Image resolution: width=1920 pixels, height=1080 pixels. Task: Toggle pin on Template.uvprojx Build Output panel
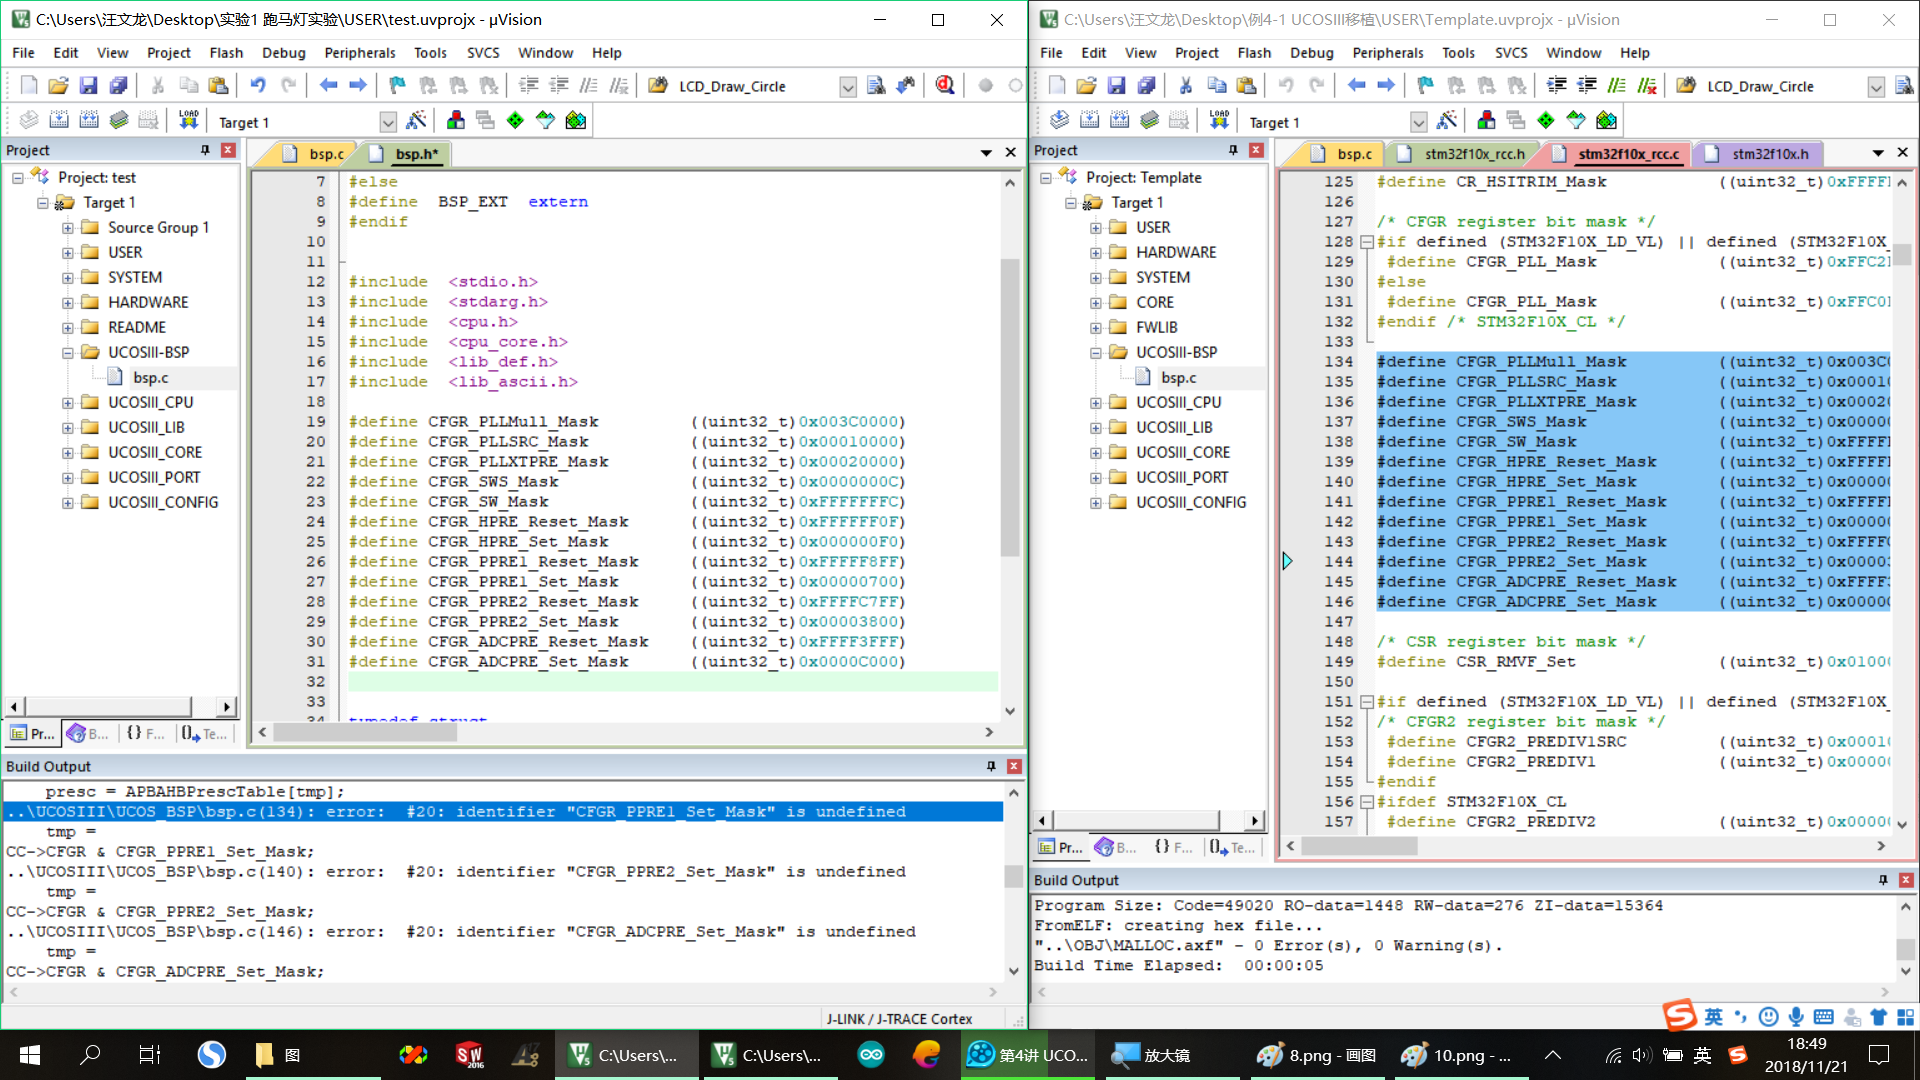(x=1883, y=880)
